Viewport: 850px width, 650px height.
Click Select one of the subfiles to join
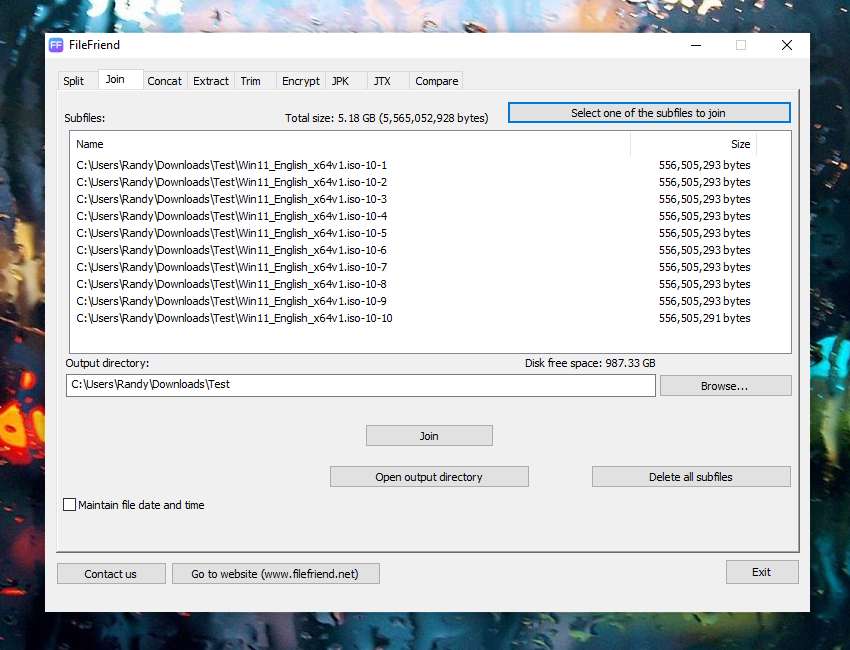tap(649, 113)
